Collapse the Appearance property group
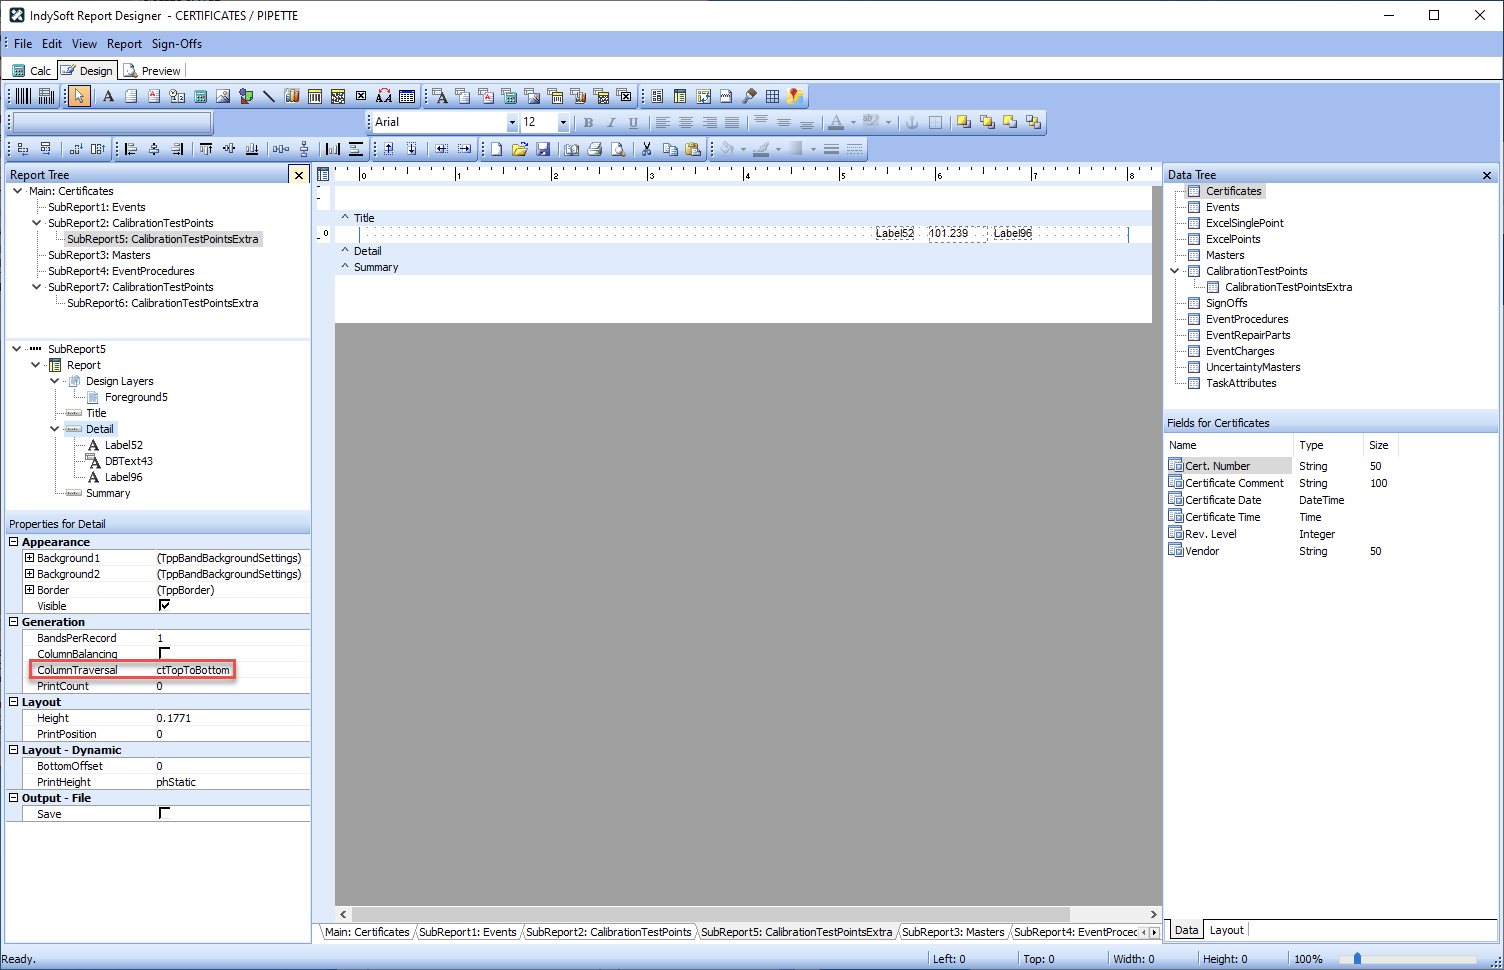The width and height of the screenshot is (1504, 970). (x=14, y=542)
